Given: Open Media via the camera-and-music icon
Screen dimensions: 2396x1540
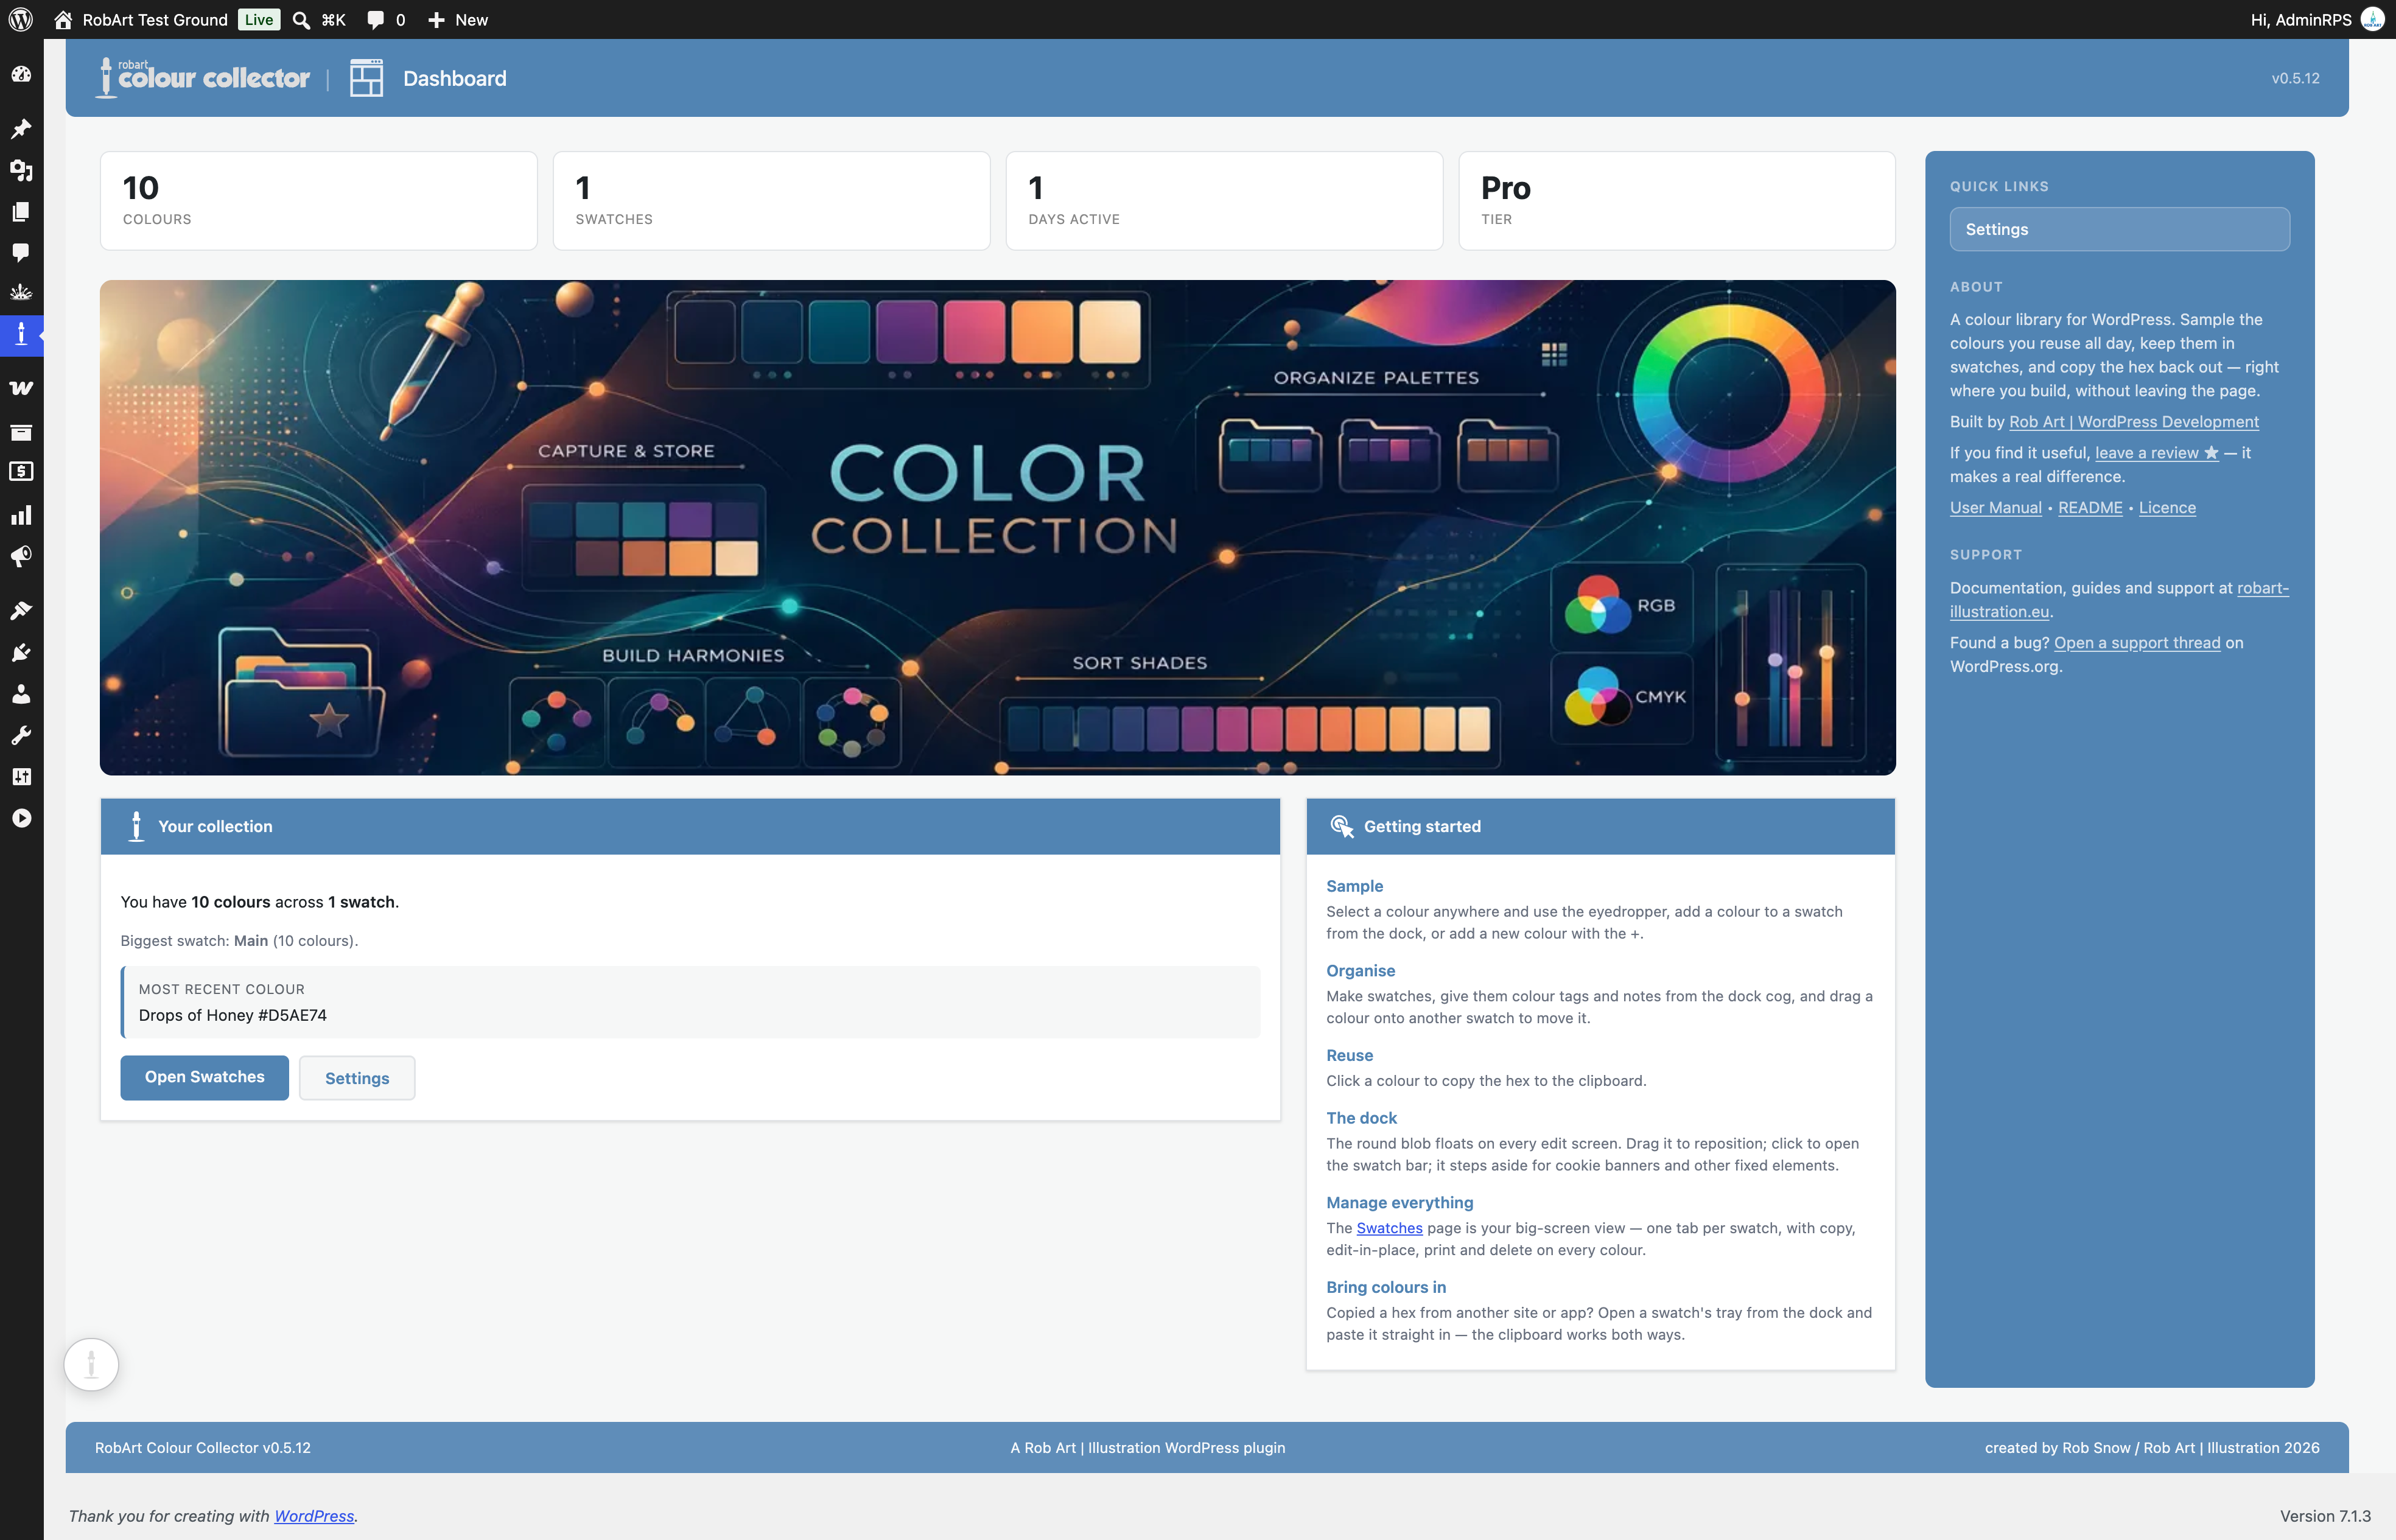Looking at the screenshot, I should [21, 170].
